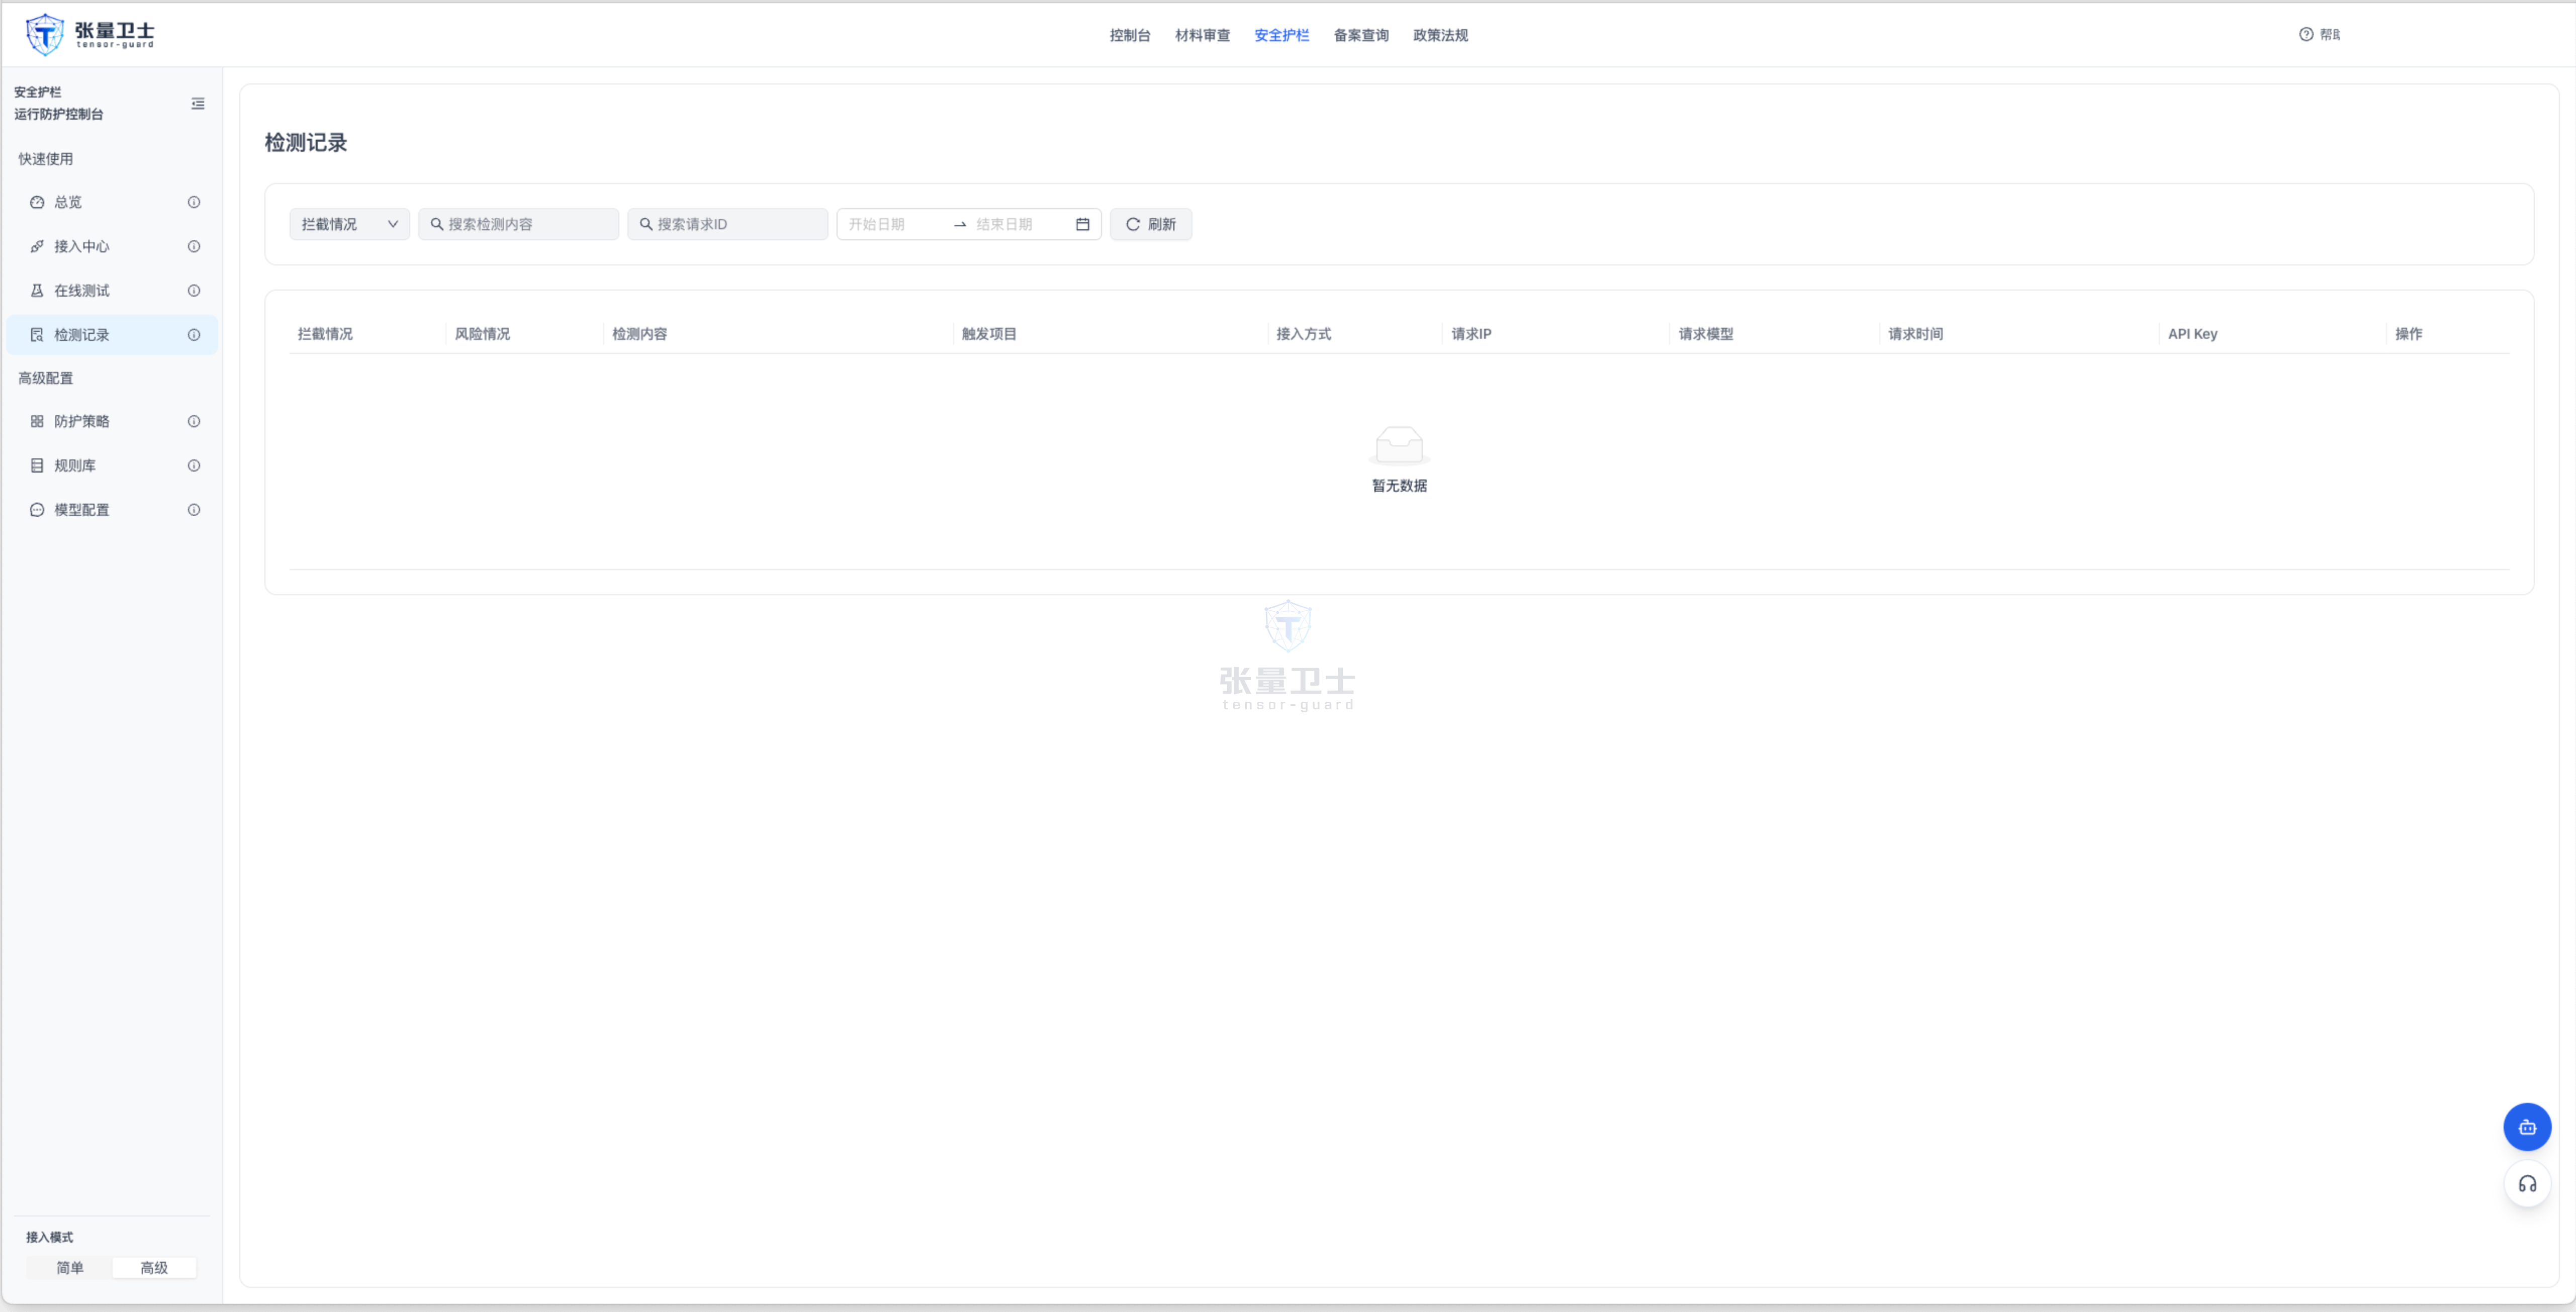Click the 接入方式 column header

click(1303, 334)
